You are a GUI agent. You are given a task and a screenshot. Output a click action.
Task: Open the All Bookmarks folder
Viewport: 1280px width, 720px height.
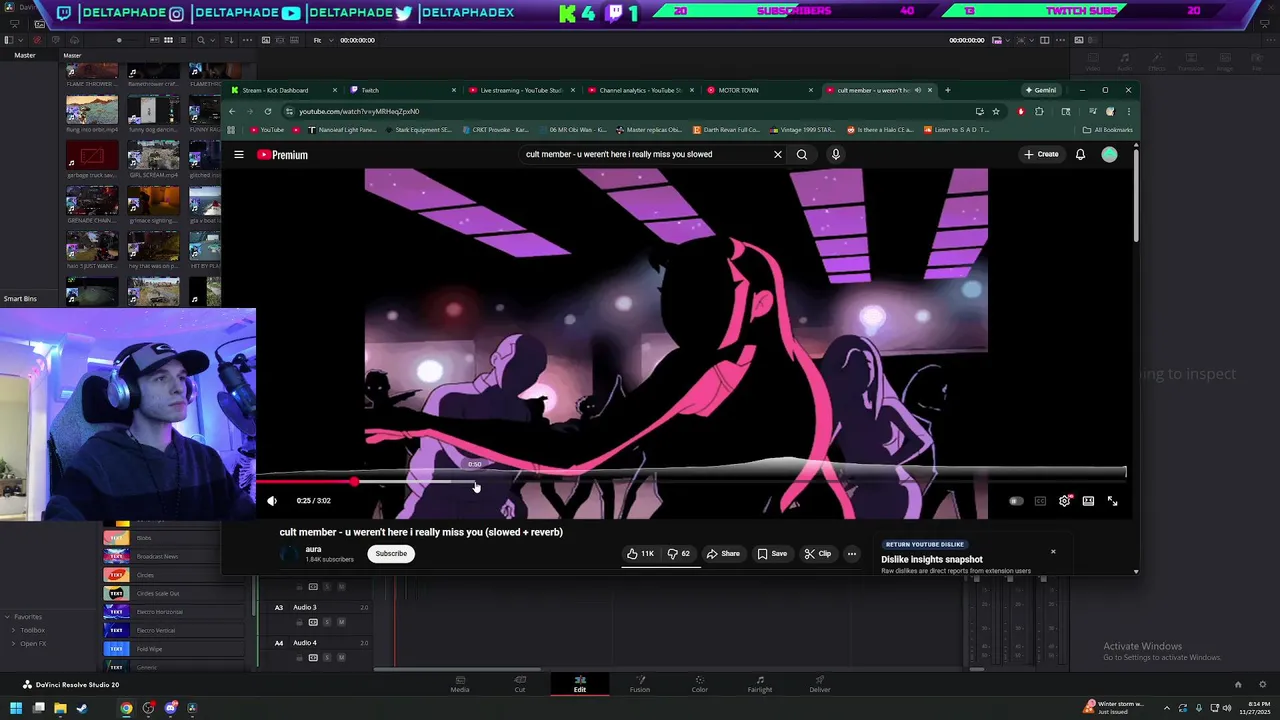1108,130
